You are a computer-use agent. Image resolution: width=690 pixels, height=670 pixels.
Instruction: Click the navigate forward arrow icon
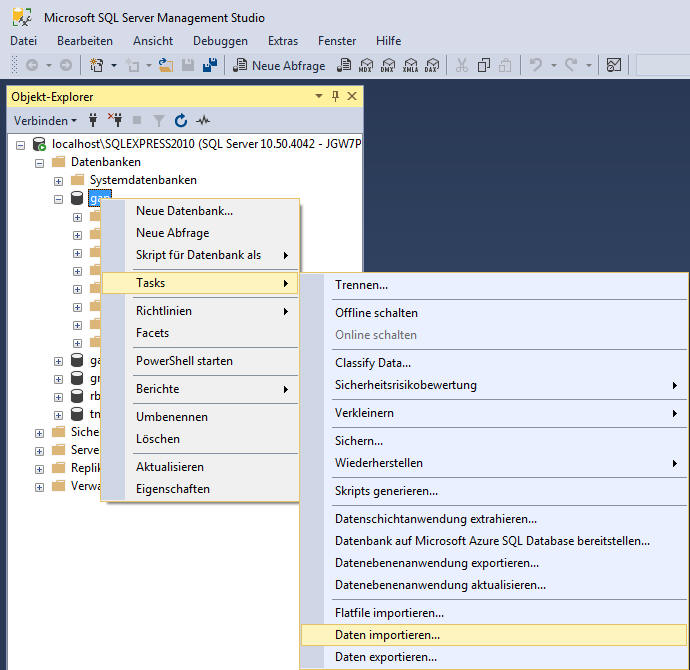[66, 66]
